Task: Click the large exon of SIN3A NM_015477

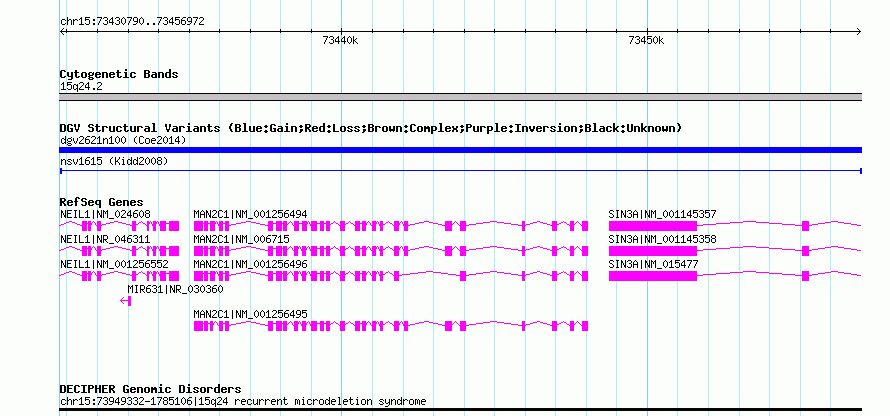Action: coord(653,276)
